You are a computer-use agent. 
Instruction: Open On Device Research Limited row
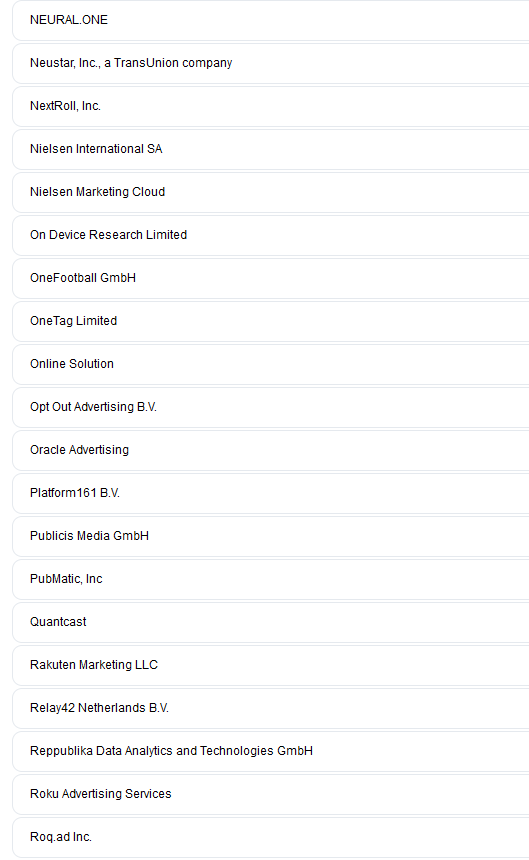tap(271, 235)
